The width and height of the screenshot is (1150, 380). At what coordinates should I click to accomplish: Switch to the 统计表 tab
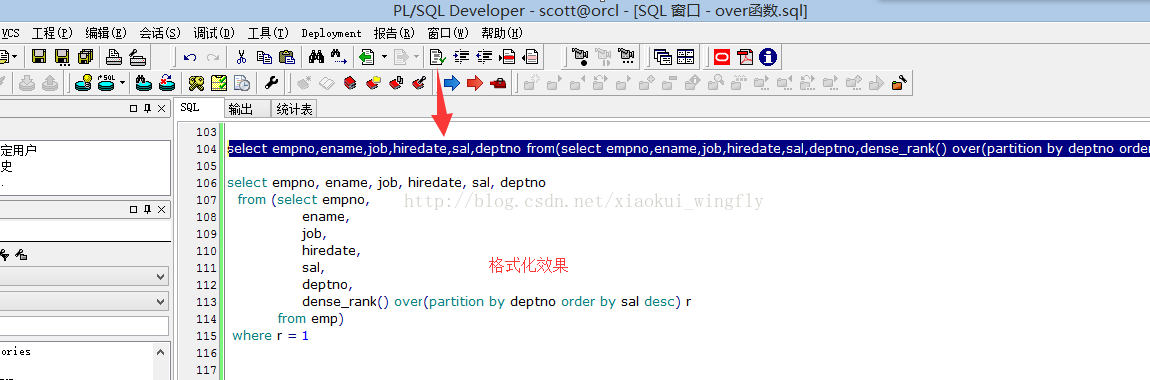click(294, 109)
